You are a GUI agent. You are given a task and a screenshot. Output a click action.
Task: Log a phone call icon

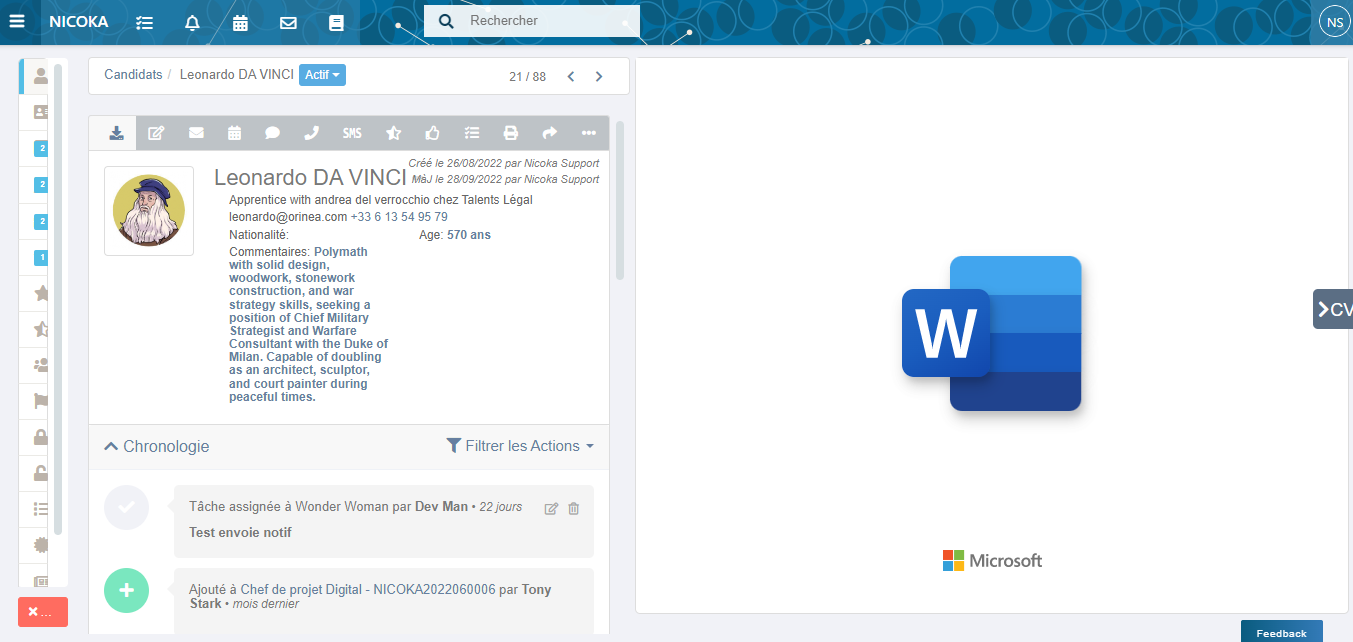pyautogui.click(x=311, y=132)
